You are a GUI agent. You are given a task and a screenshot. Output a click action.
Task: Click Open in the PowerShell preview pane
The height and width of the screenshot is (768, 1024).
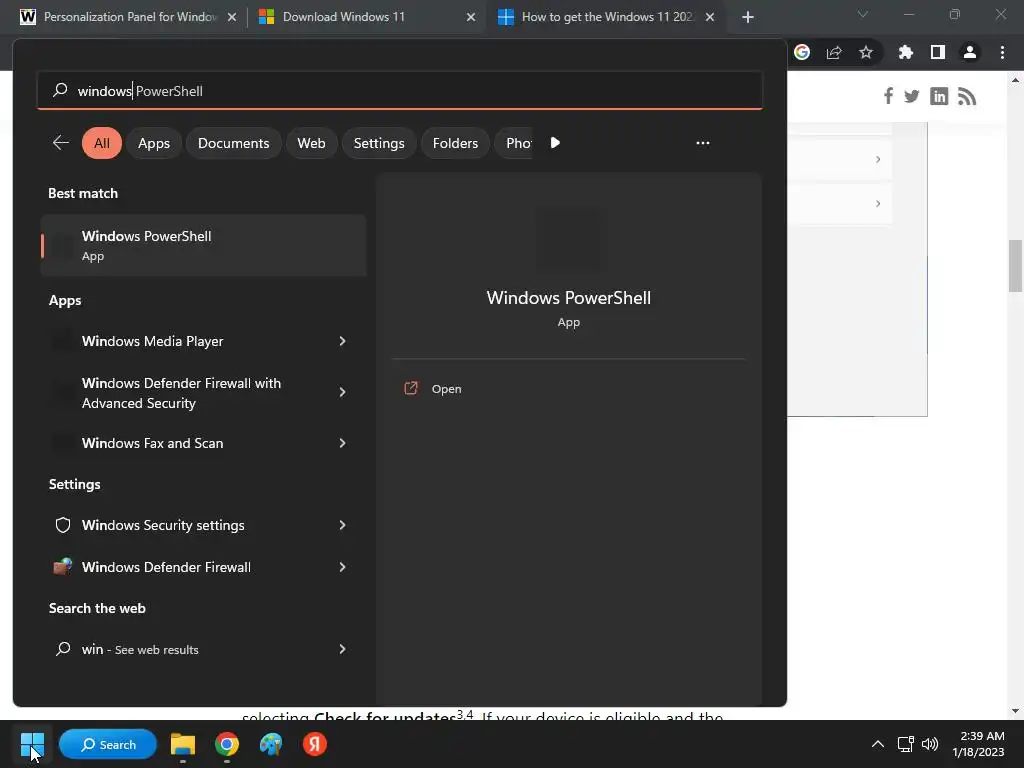pyautogui.click(x=446, y=389)
